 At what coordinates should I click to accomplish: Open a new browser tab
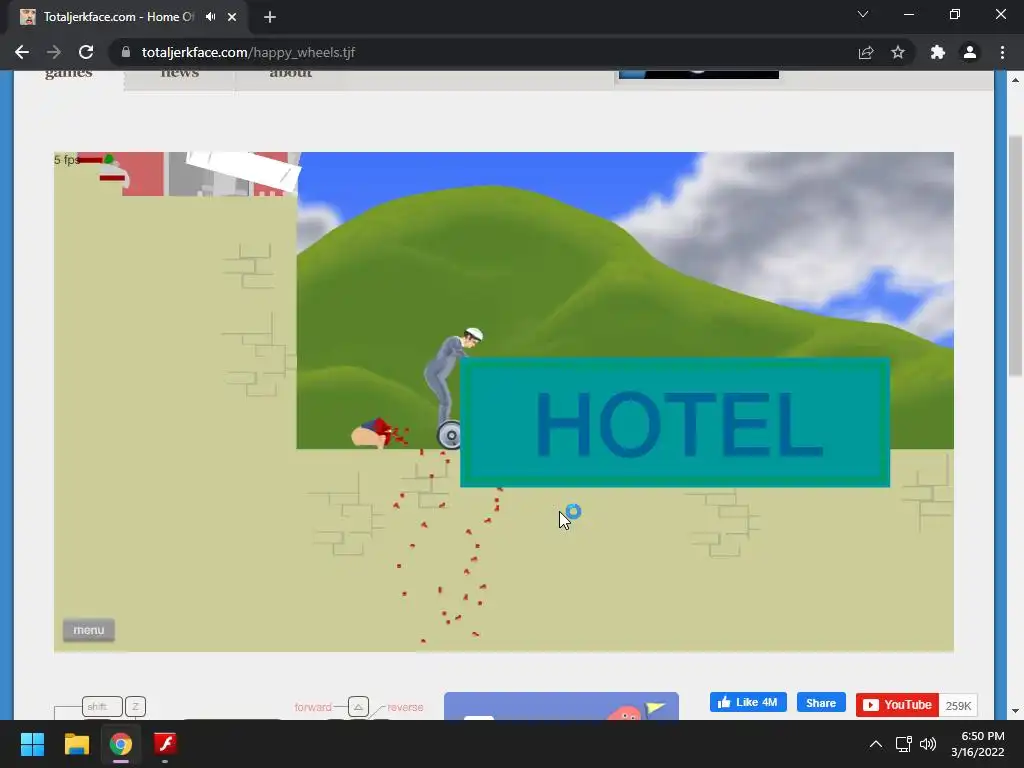270,17
